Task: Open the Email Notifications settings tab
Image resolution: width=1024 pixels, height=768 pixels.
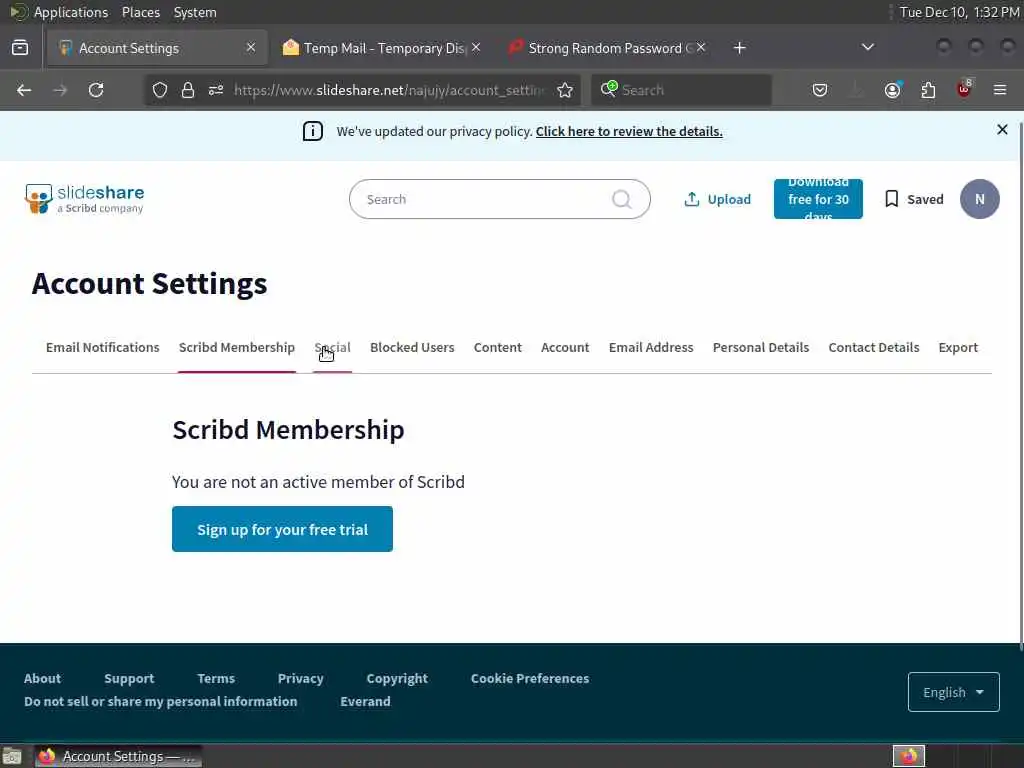Action: coord(103,347)
